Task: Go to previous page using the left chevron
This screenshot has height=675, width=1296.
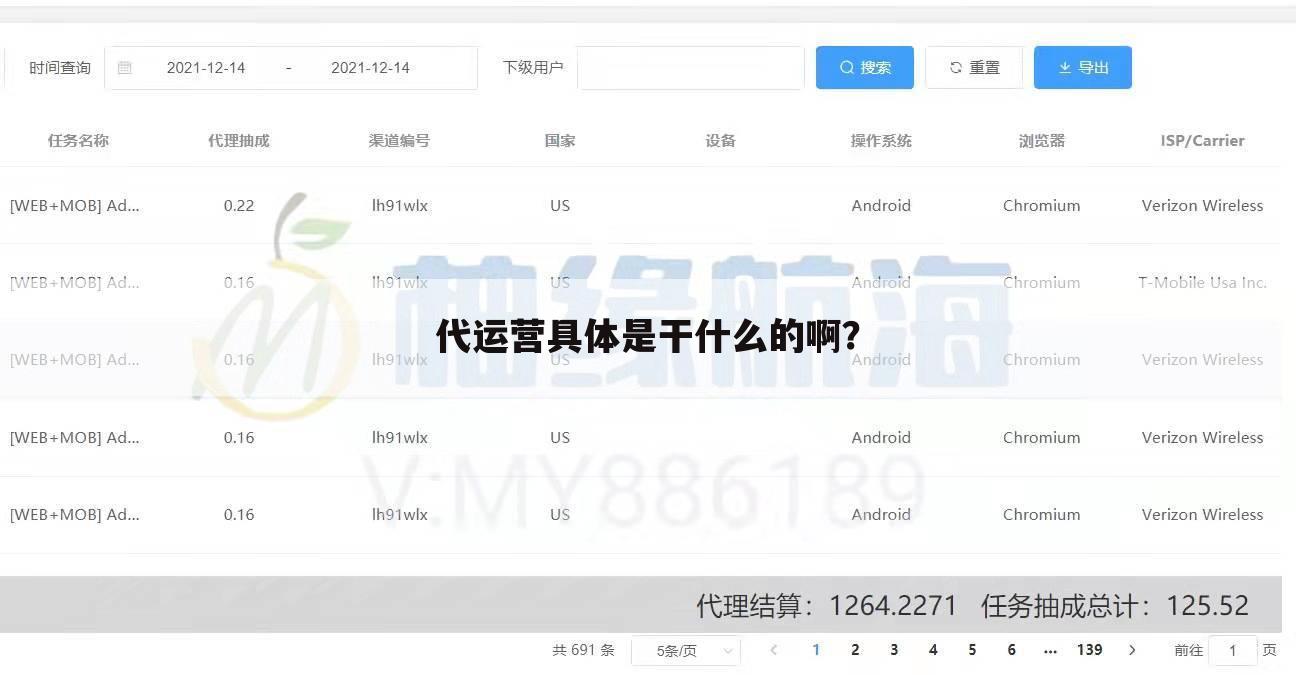Action: [x=773, y=650]
